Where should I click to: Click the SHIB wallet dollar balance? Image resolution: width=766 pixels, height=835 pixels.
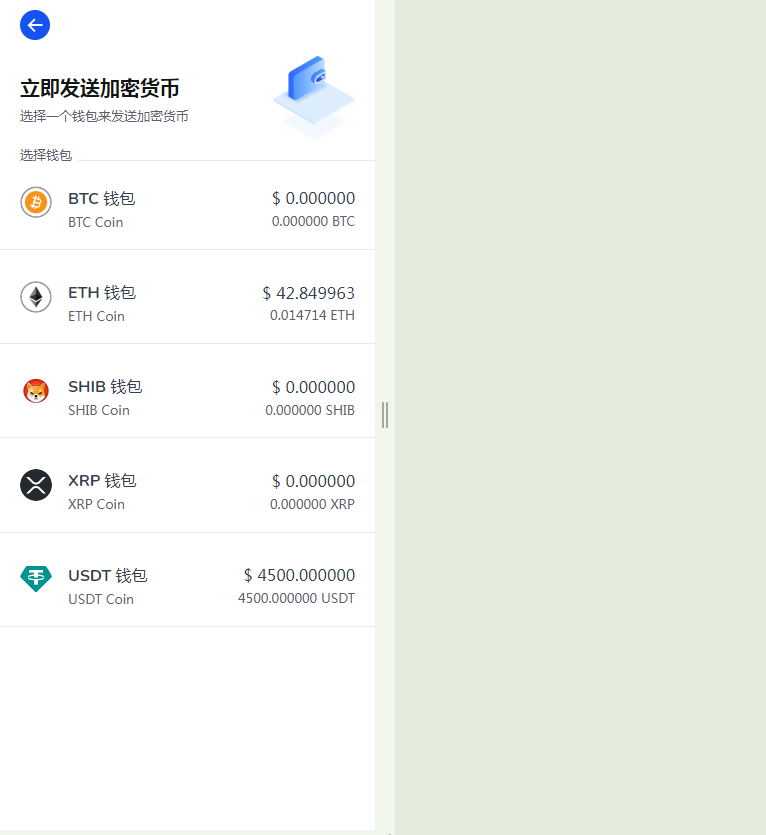click(314, 387)
